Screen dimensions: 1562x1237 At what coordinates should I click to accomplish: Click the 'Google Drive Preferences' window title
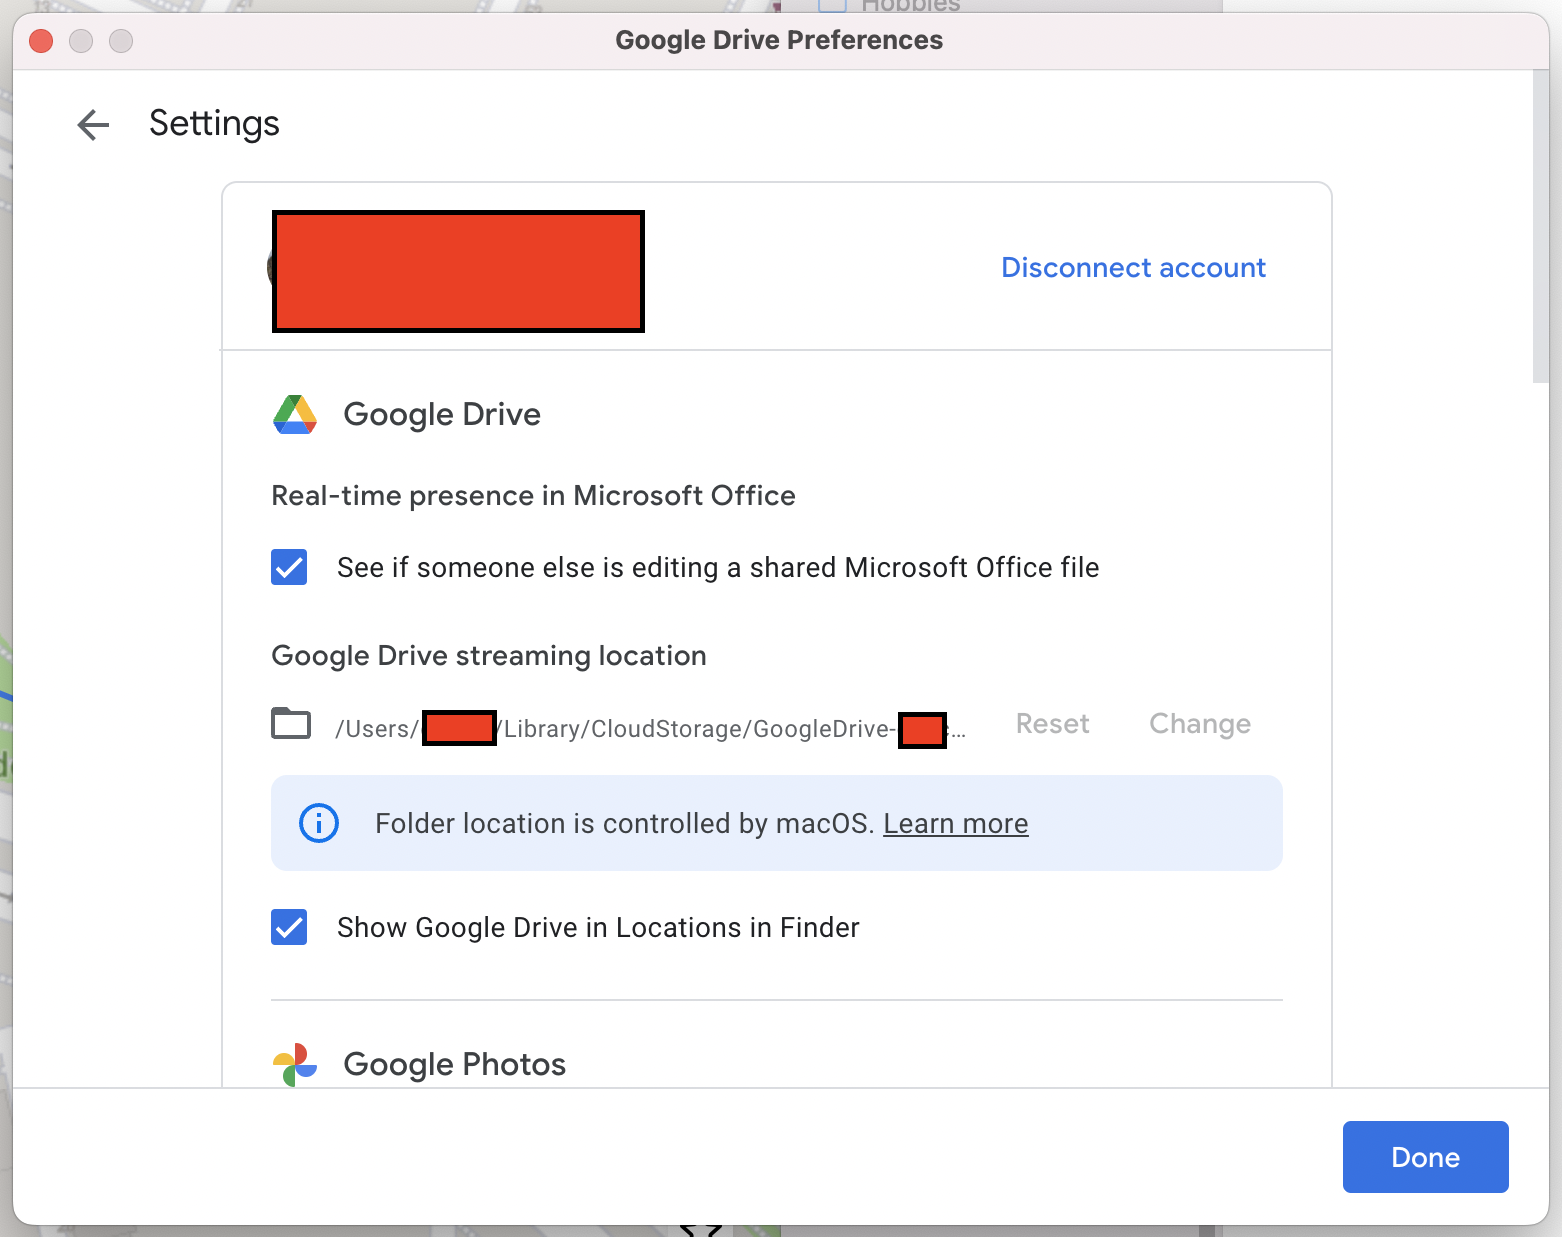[779, 40]
